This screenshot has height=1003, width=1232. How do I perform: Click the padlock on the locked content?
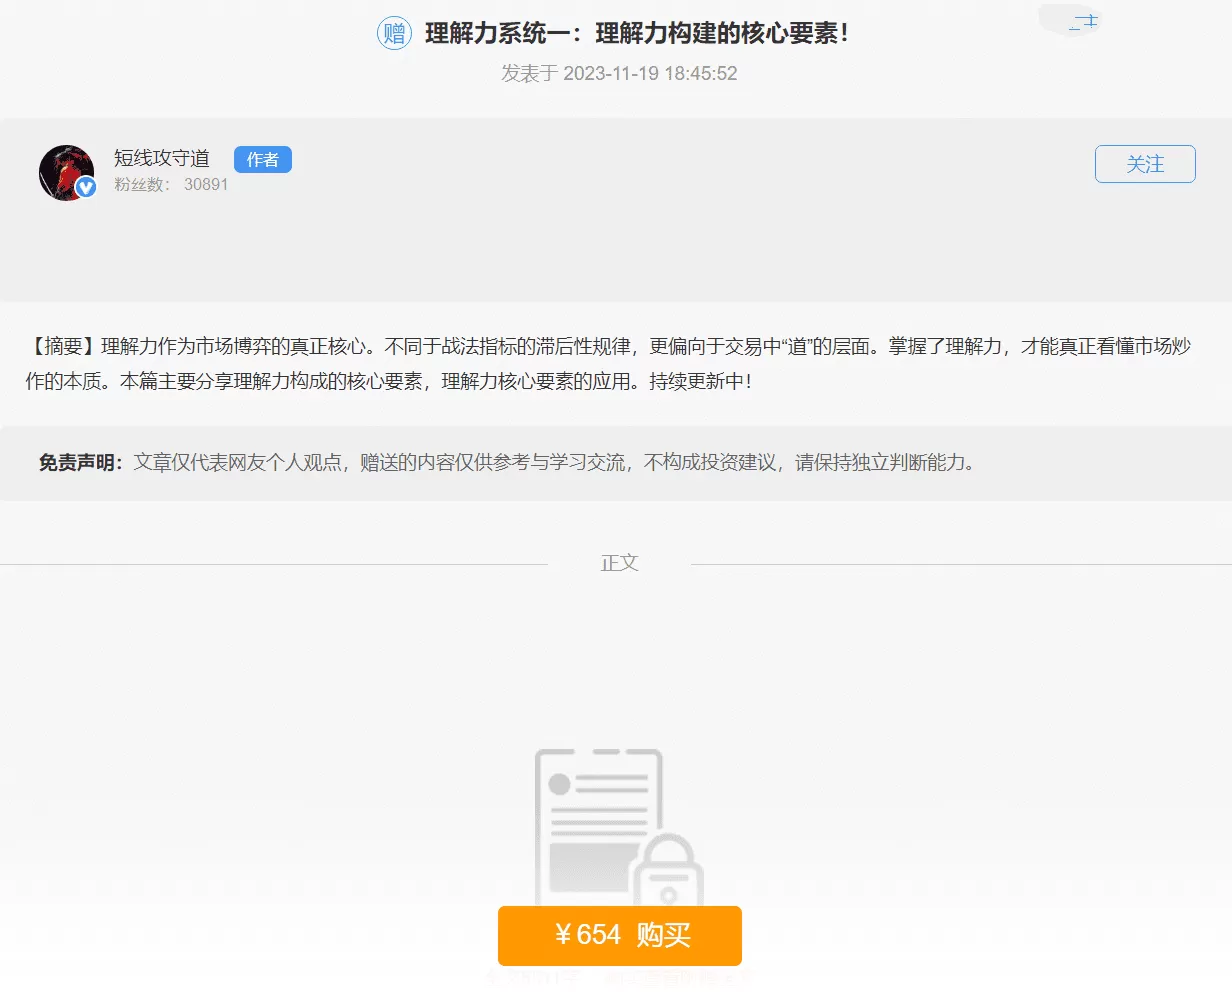[x=668, y=870]
